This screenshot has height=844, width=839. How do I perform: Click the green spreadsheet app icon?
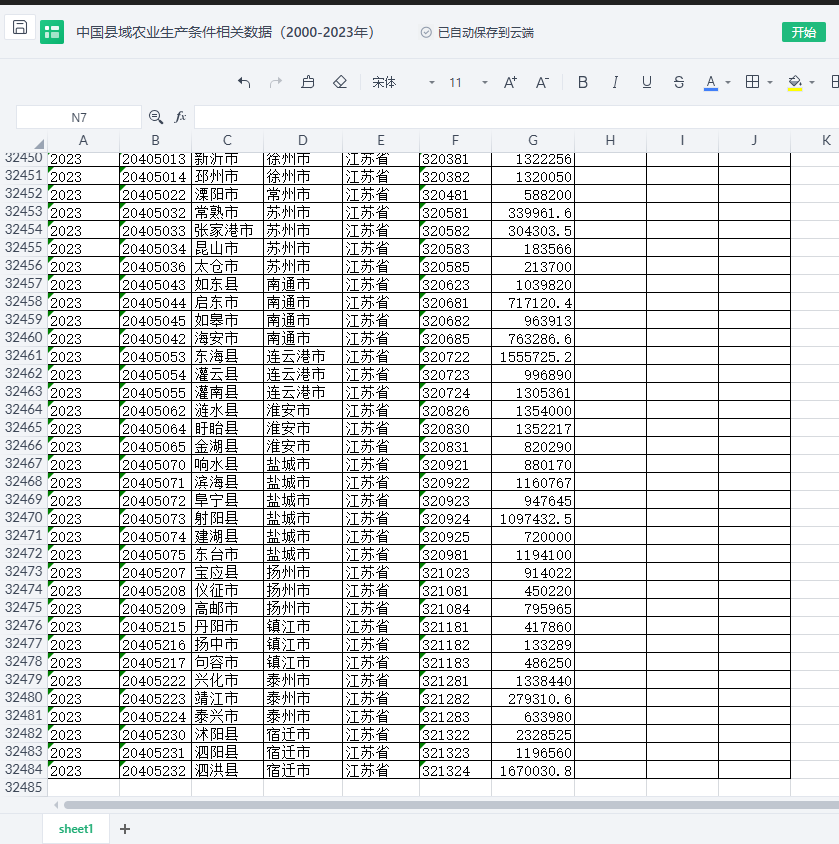[x=52, y=32]
